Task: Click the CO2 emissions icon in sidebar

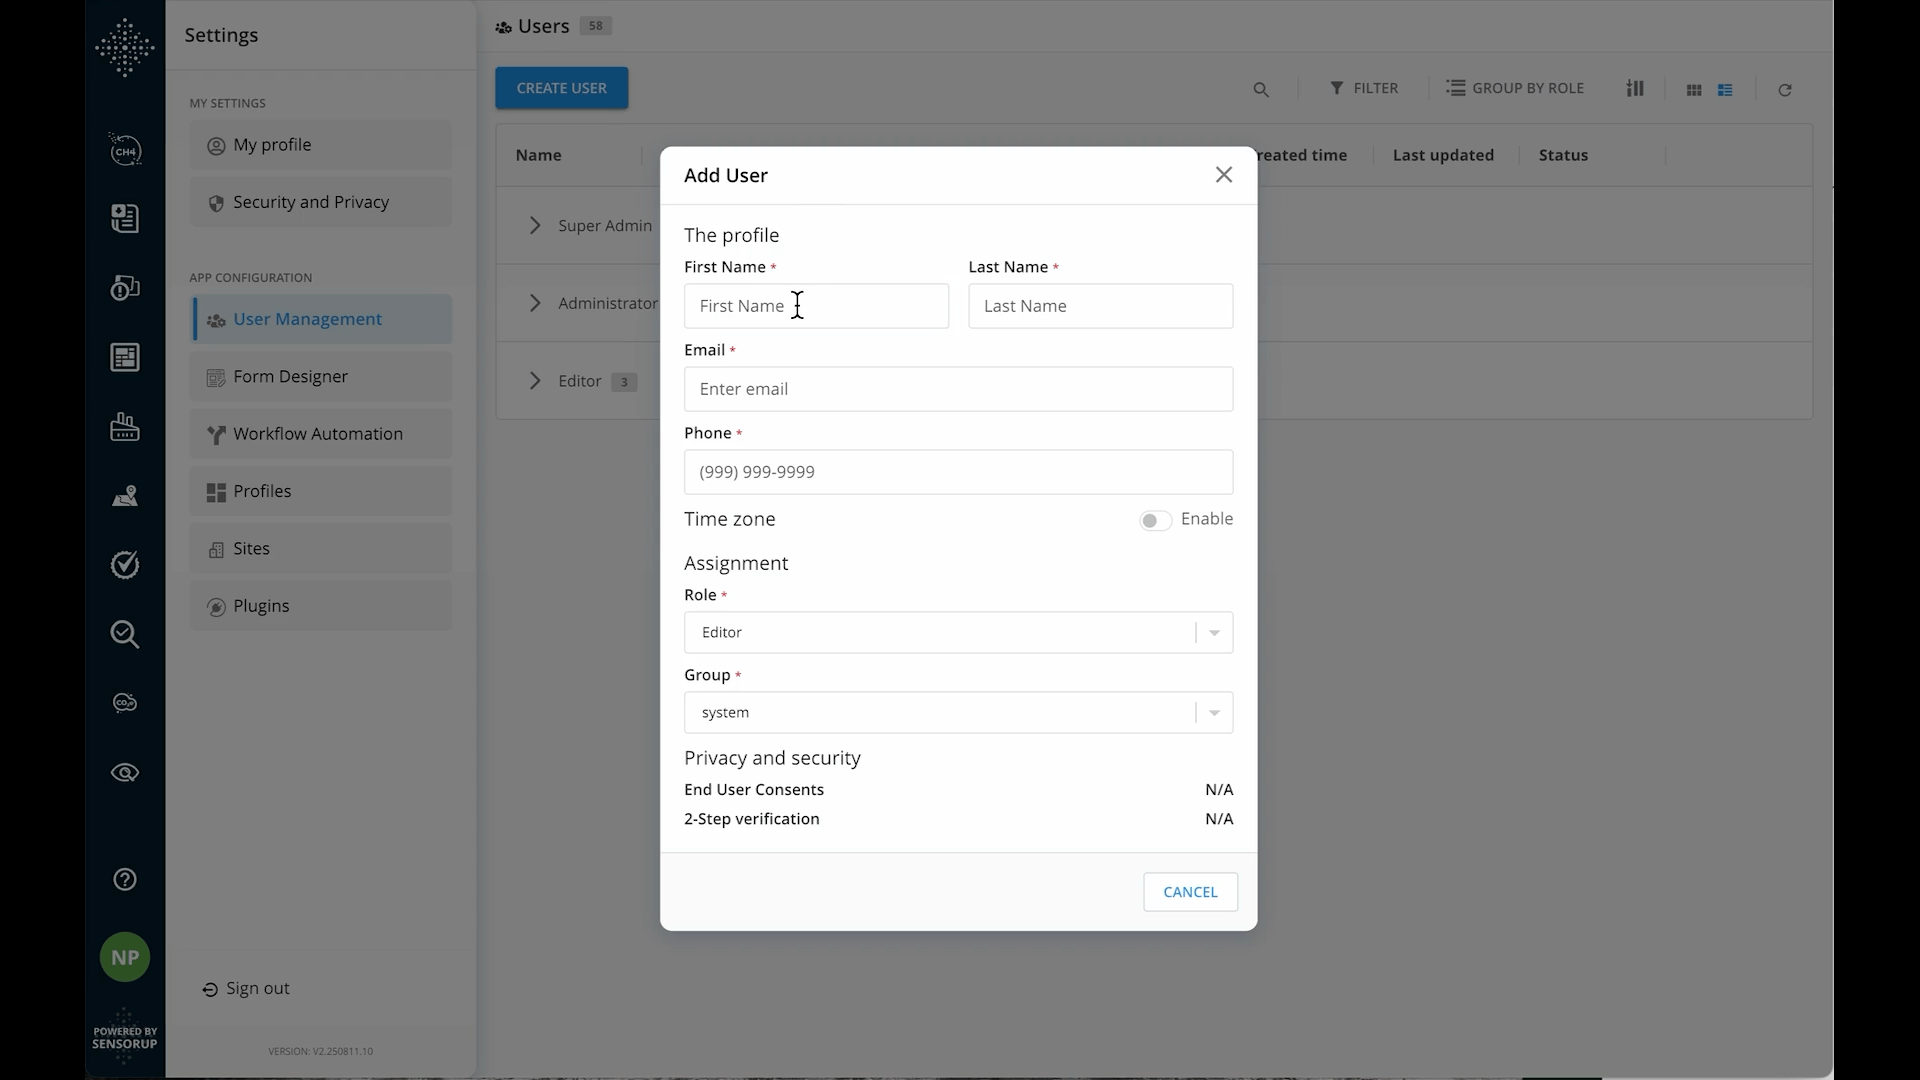Action: point(124,703)
